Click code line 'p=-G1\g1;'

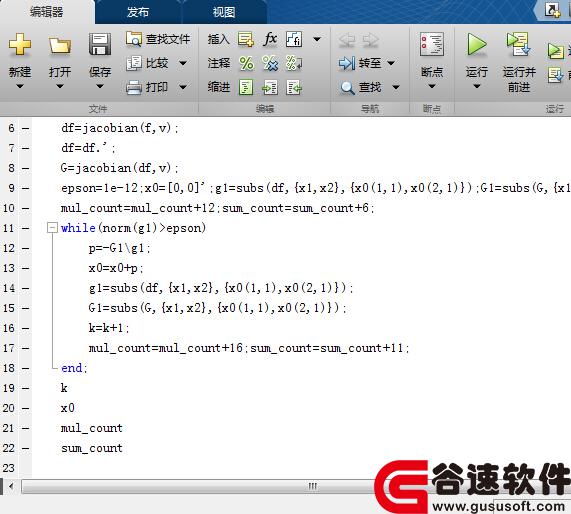pyautogui.click(x=119, y=248)
